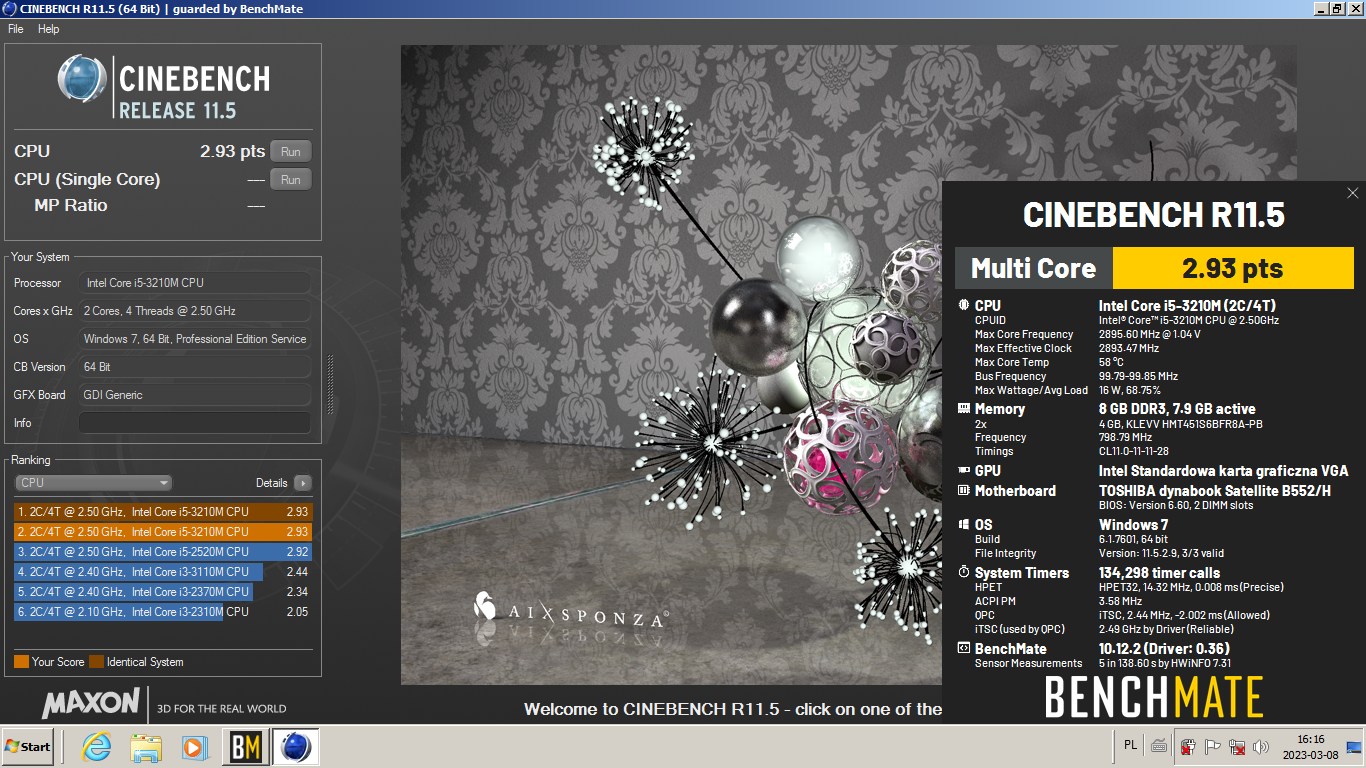
Task: Select ranking row 4 Intel Core i3-3110M
Action: pos(163,572)
